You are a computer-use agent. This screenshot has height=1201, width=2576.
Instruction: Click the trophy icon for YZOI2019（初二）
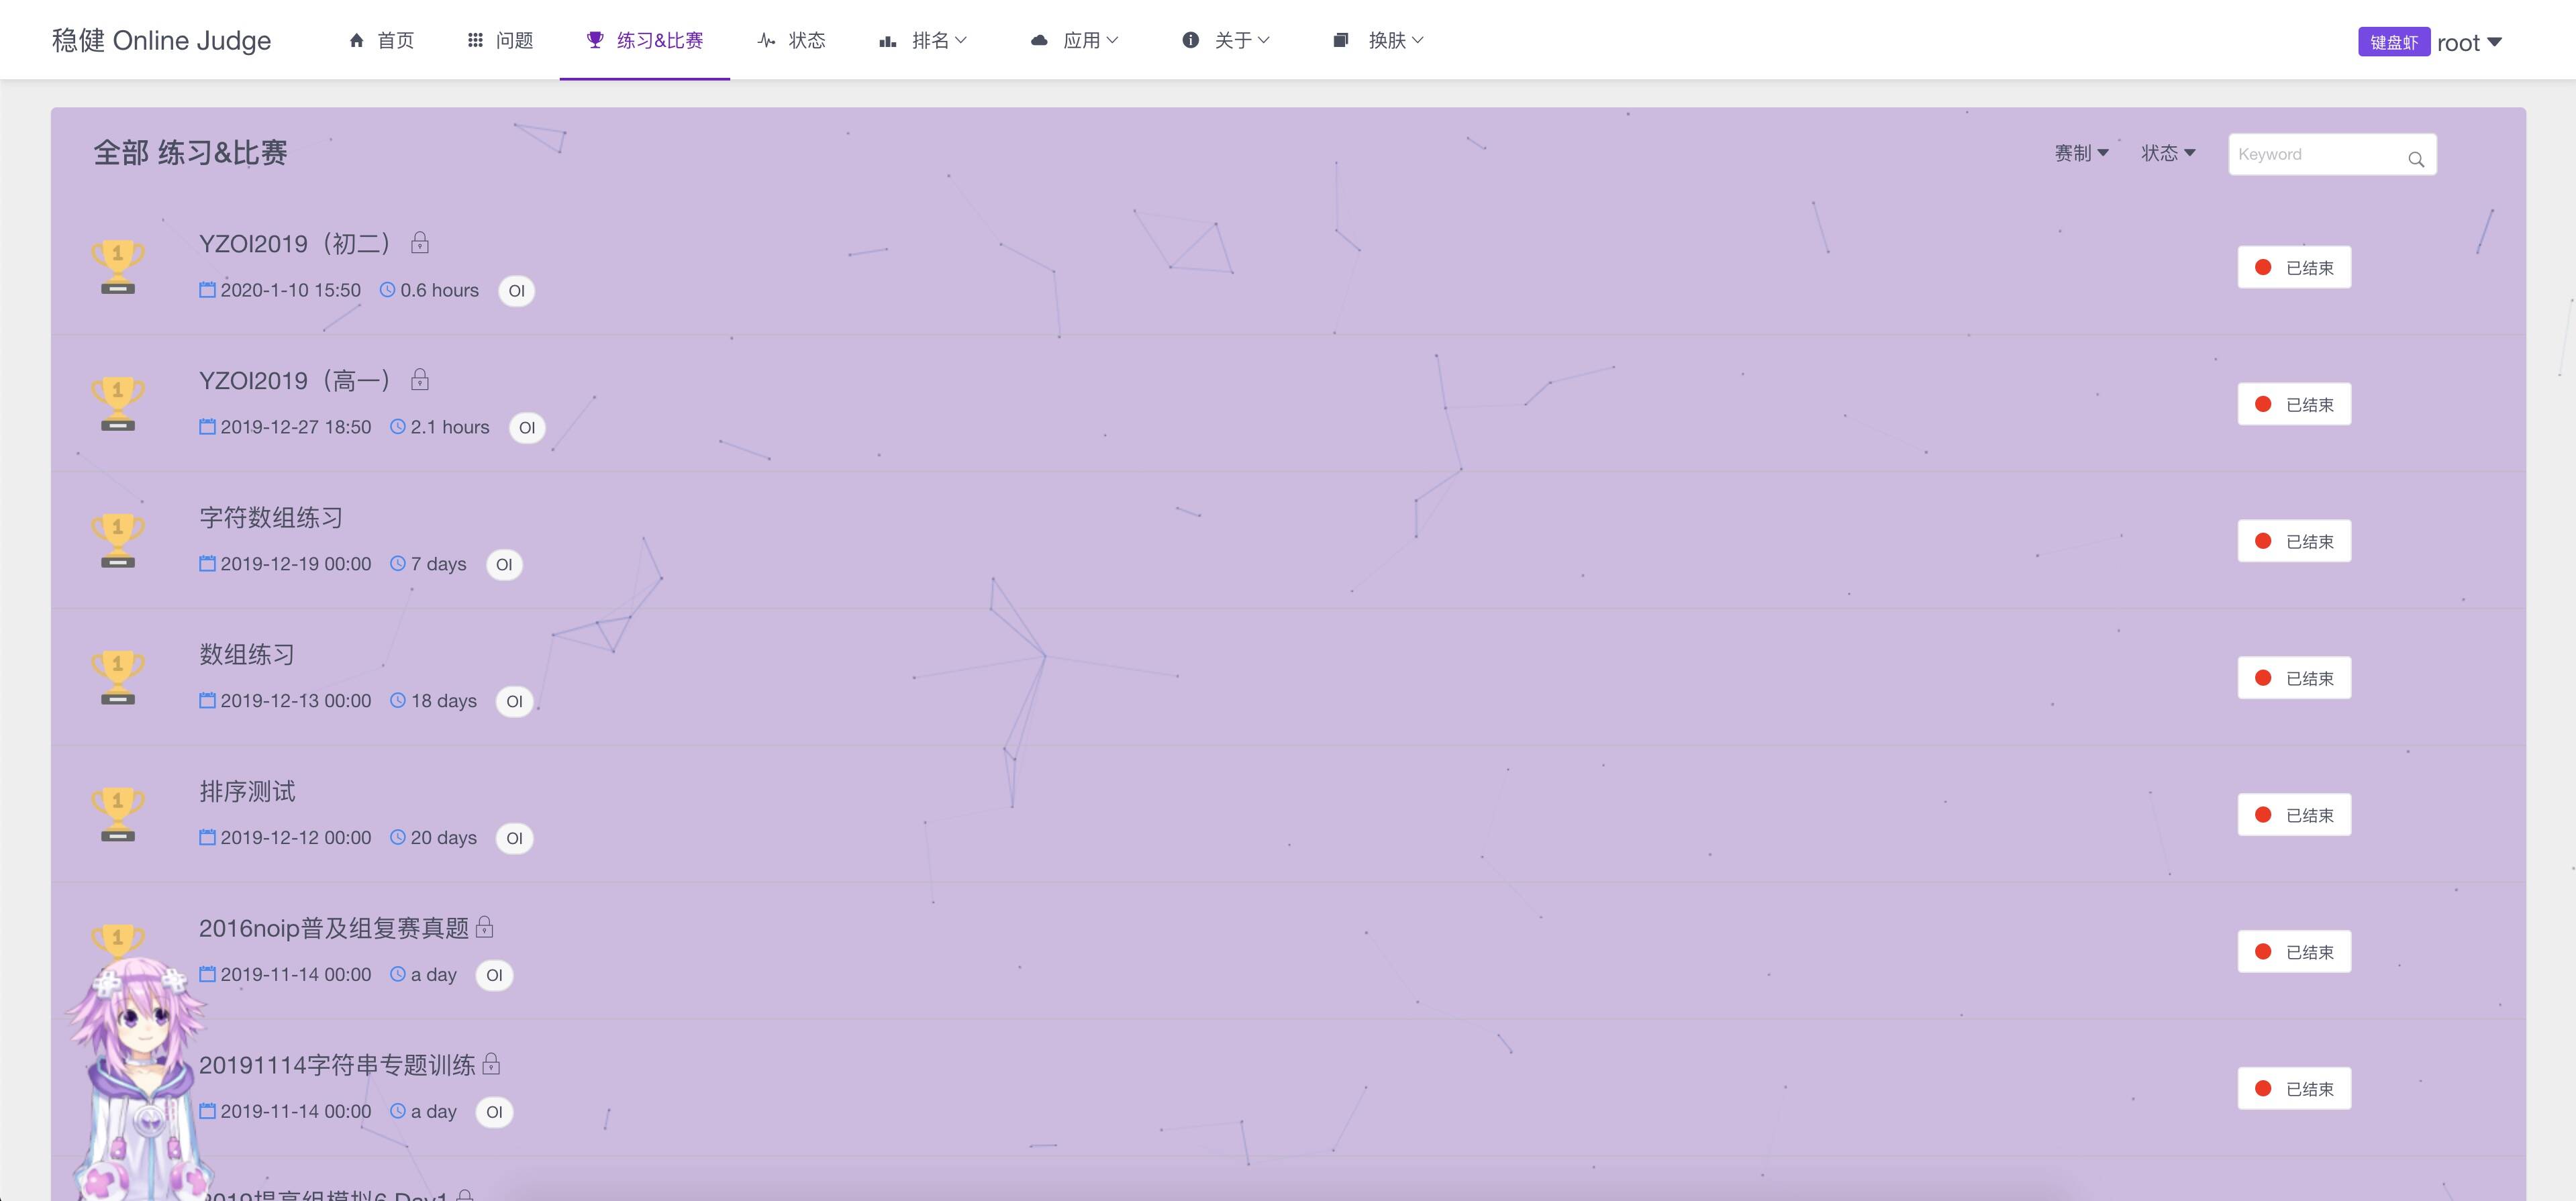[x=118, y=267]
